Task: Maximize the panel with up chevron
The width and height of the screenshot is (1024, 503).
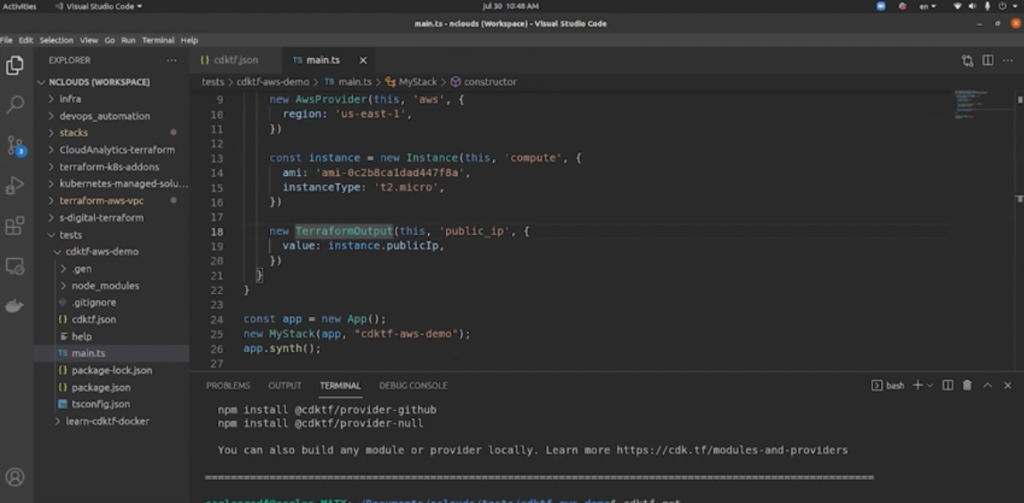Action: click(987, 385)
